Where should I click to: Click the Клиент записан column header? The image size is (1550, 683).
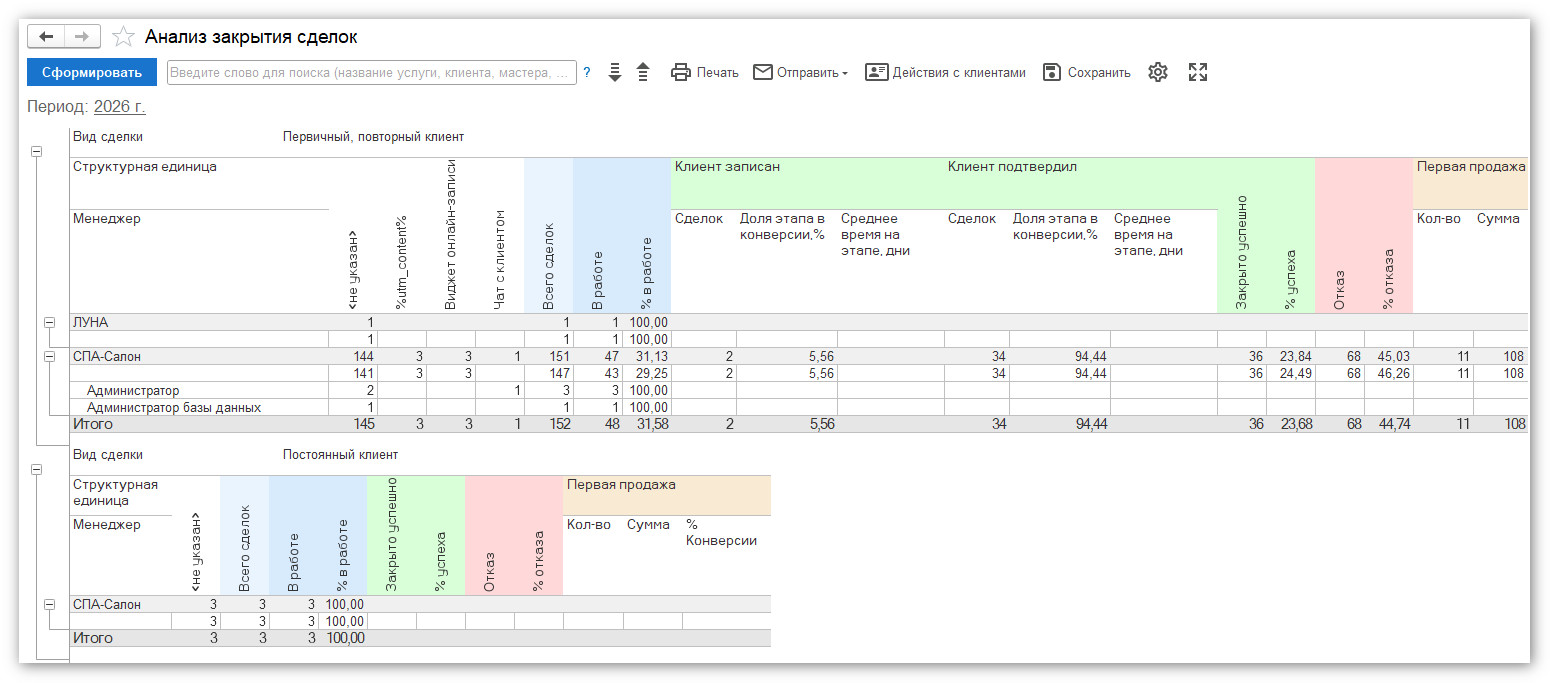click(727, 167)
